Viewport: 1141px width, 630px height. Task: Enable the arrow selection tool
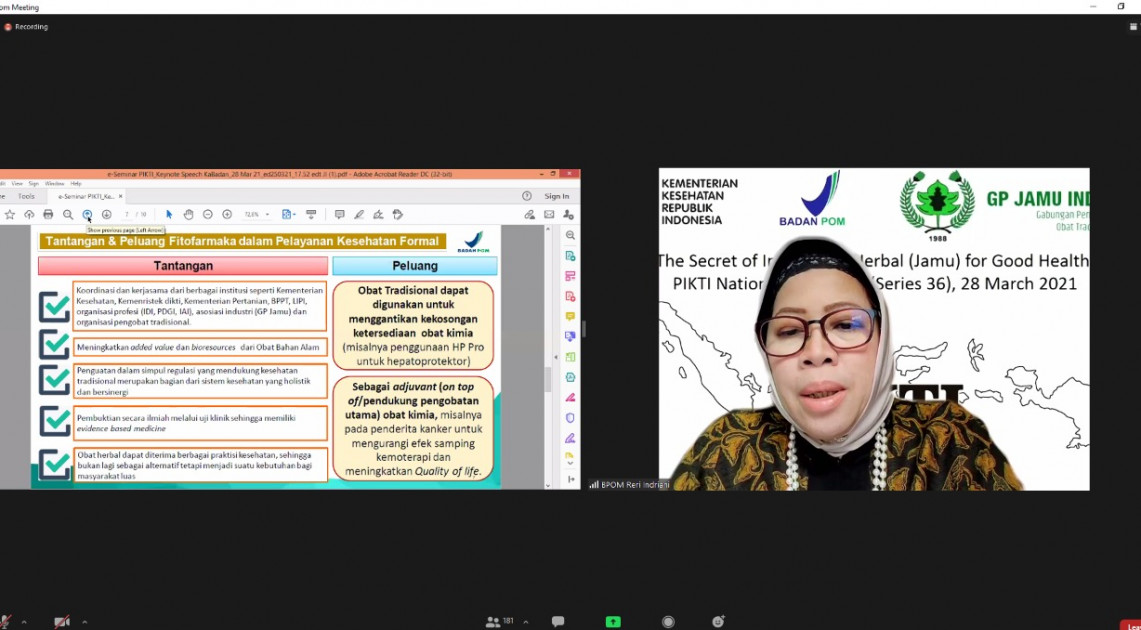tap(169, 215)
